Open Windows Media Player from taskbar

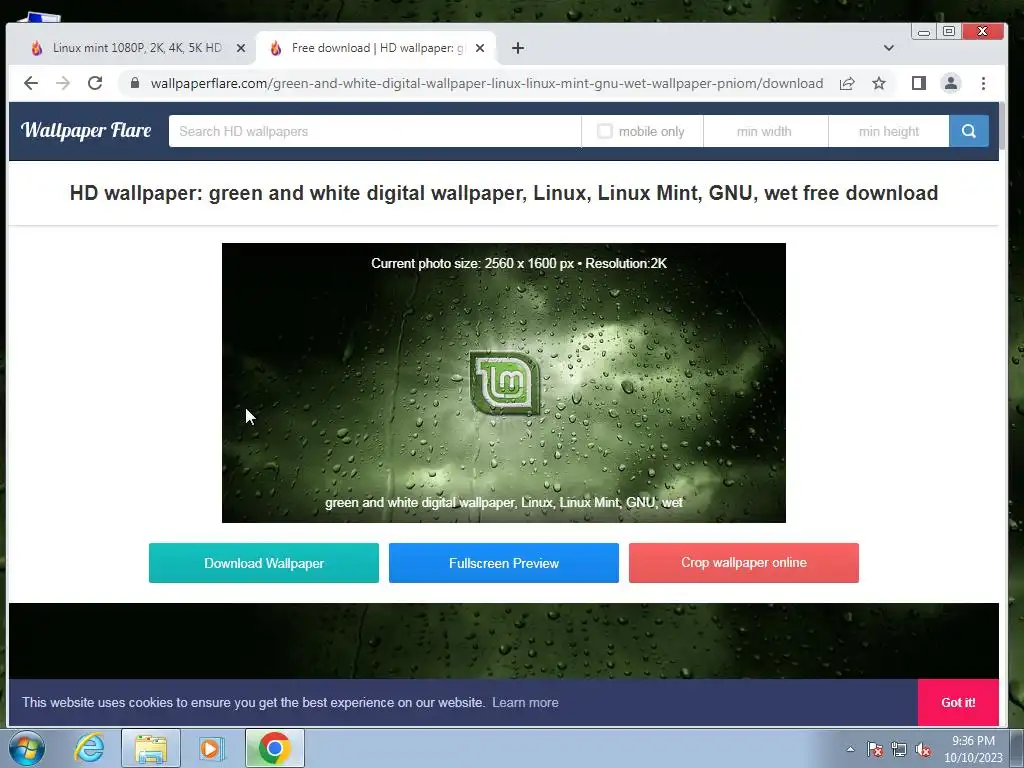pyautogui.click(x=211, y=748)
